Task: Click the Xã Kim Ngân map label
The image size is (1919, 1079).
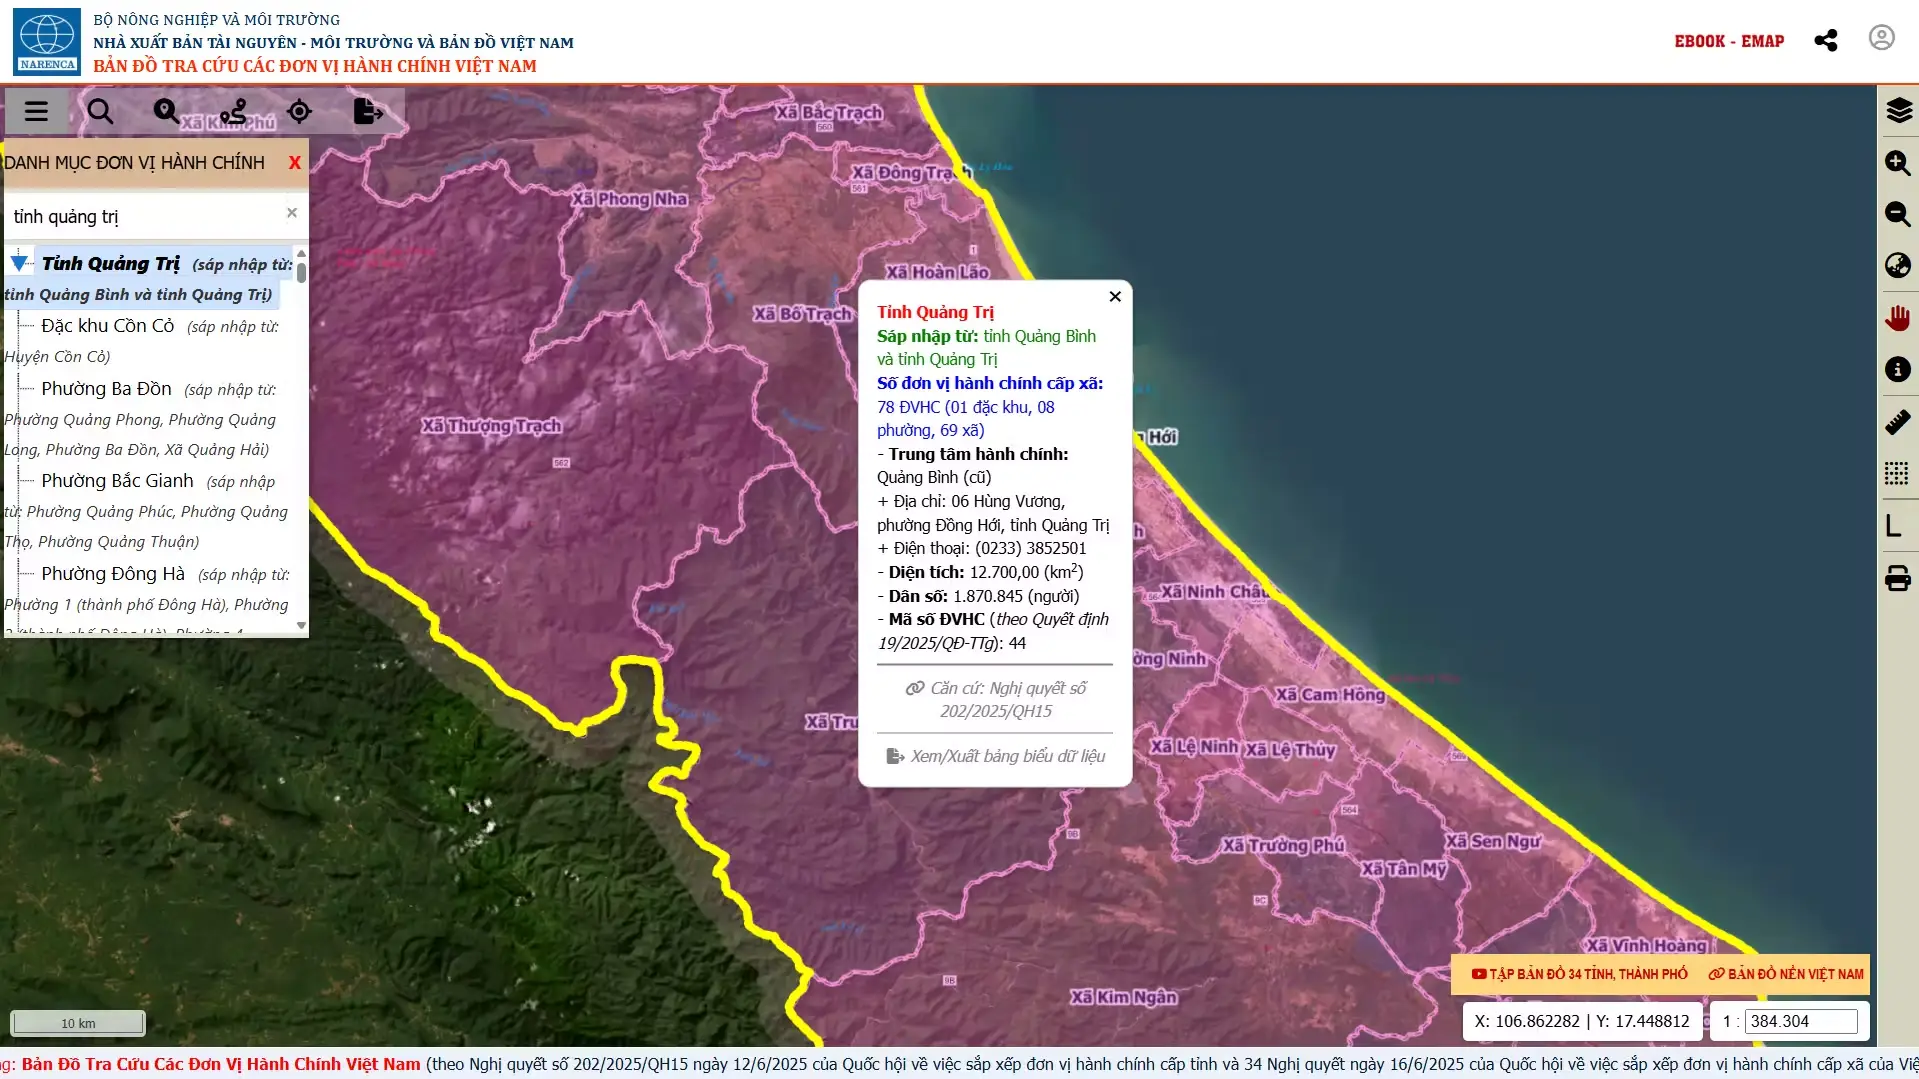Action: (1123, 997)
